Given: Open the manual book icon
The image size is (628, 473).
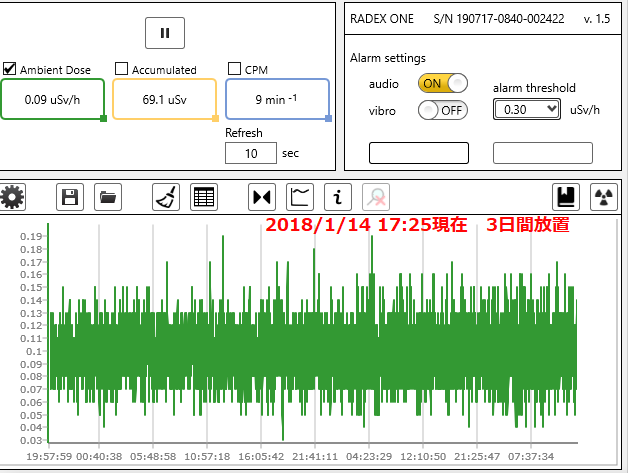Looking at the screenshot, I should tap(566, 197).
